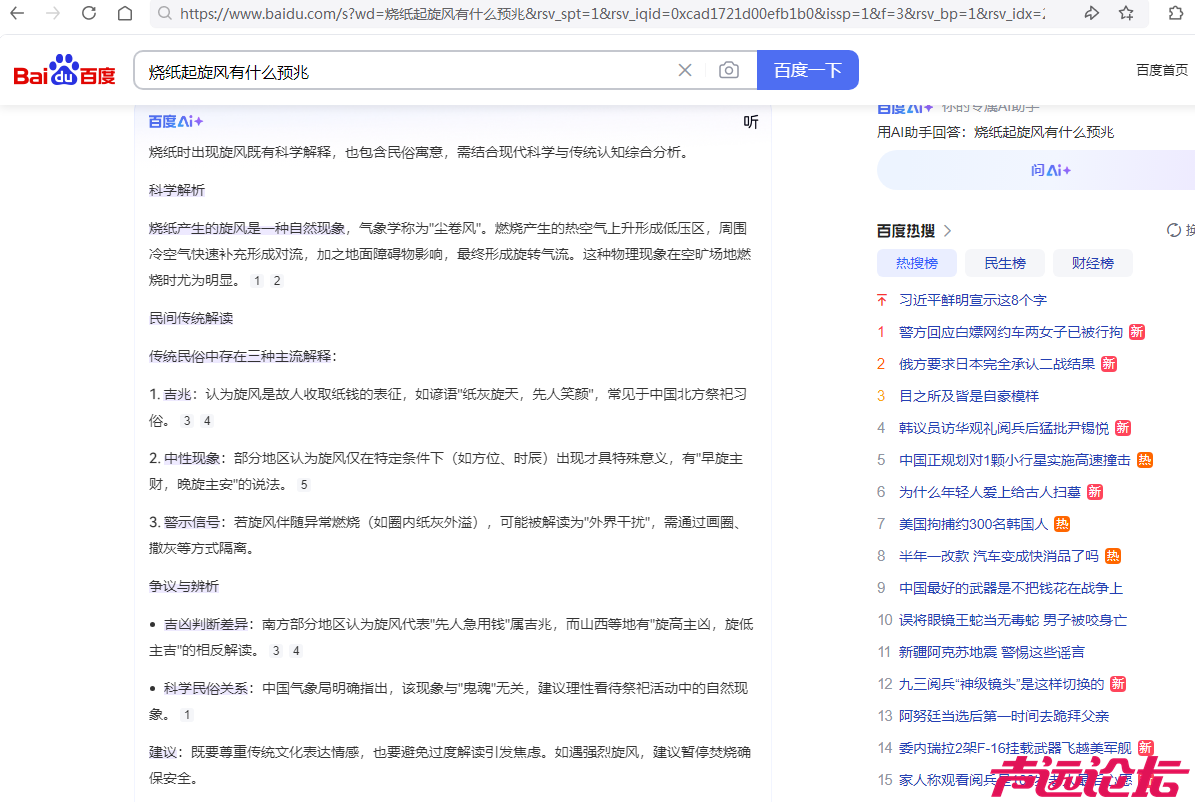Switch to the 民生榜 tab
Viewport: 1195px width, 802px height.
pos(1004,262)
